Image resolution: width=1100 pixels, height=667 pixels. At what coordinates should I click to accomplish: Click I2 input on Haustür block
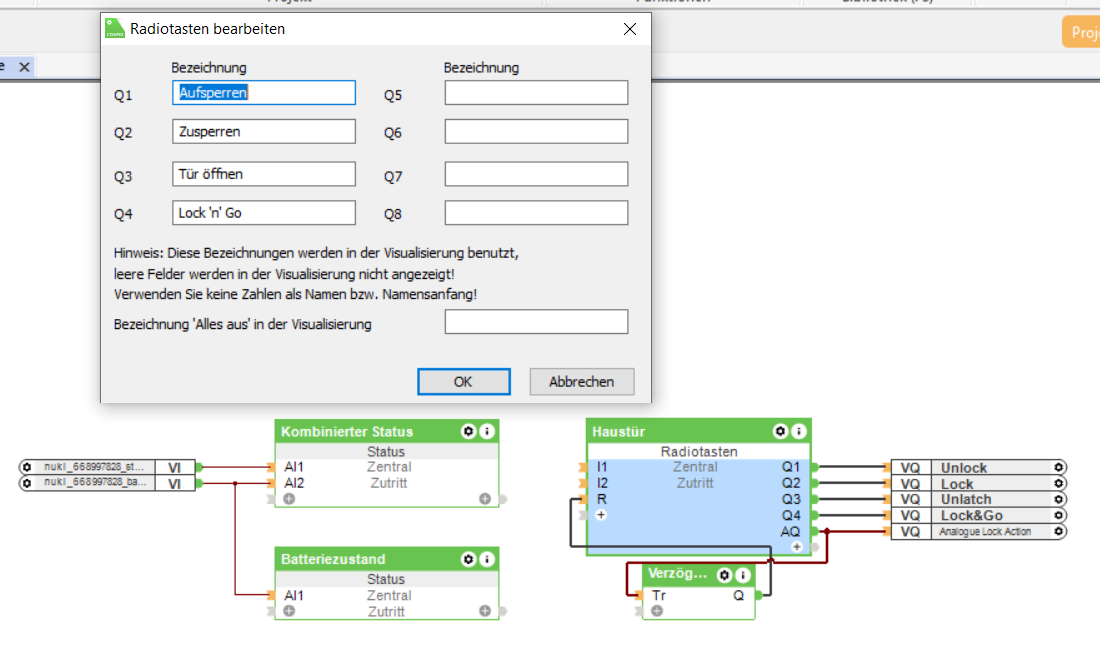(x=602, y=483)
